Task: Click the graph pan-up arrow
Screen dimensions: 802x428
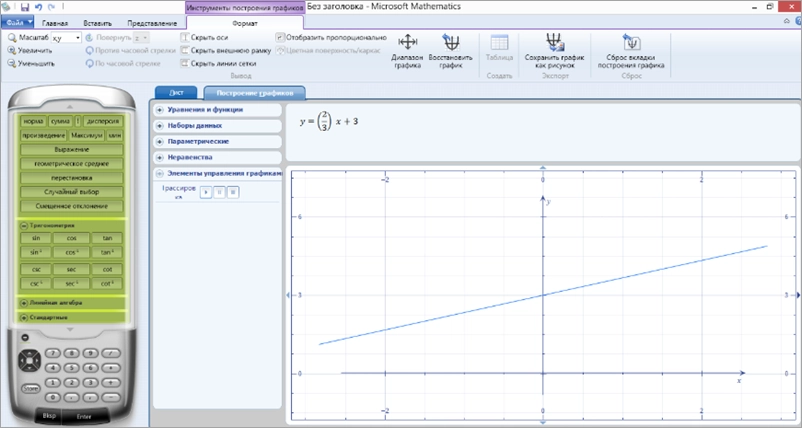Action: click(x=543, y=167)
